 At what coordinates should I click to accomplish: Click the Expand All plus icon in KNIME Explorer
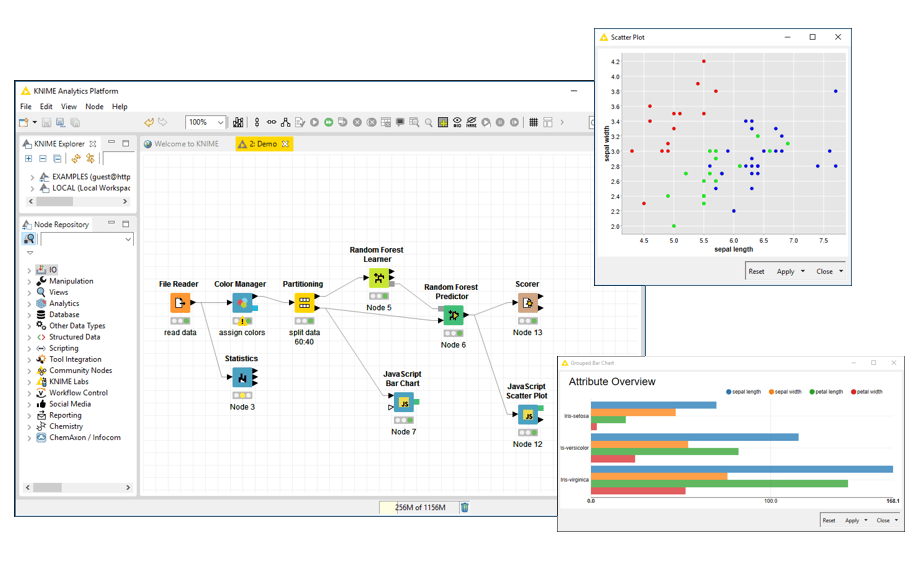(x=28, y=158)
